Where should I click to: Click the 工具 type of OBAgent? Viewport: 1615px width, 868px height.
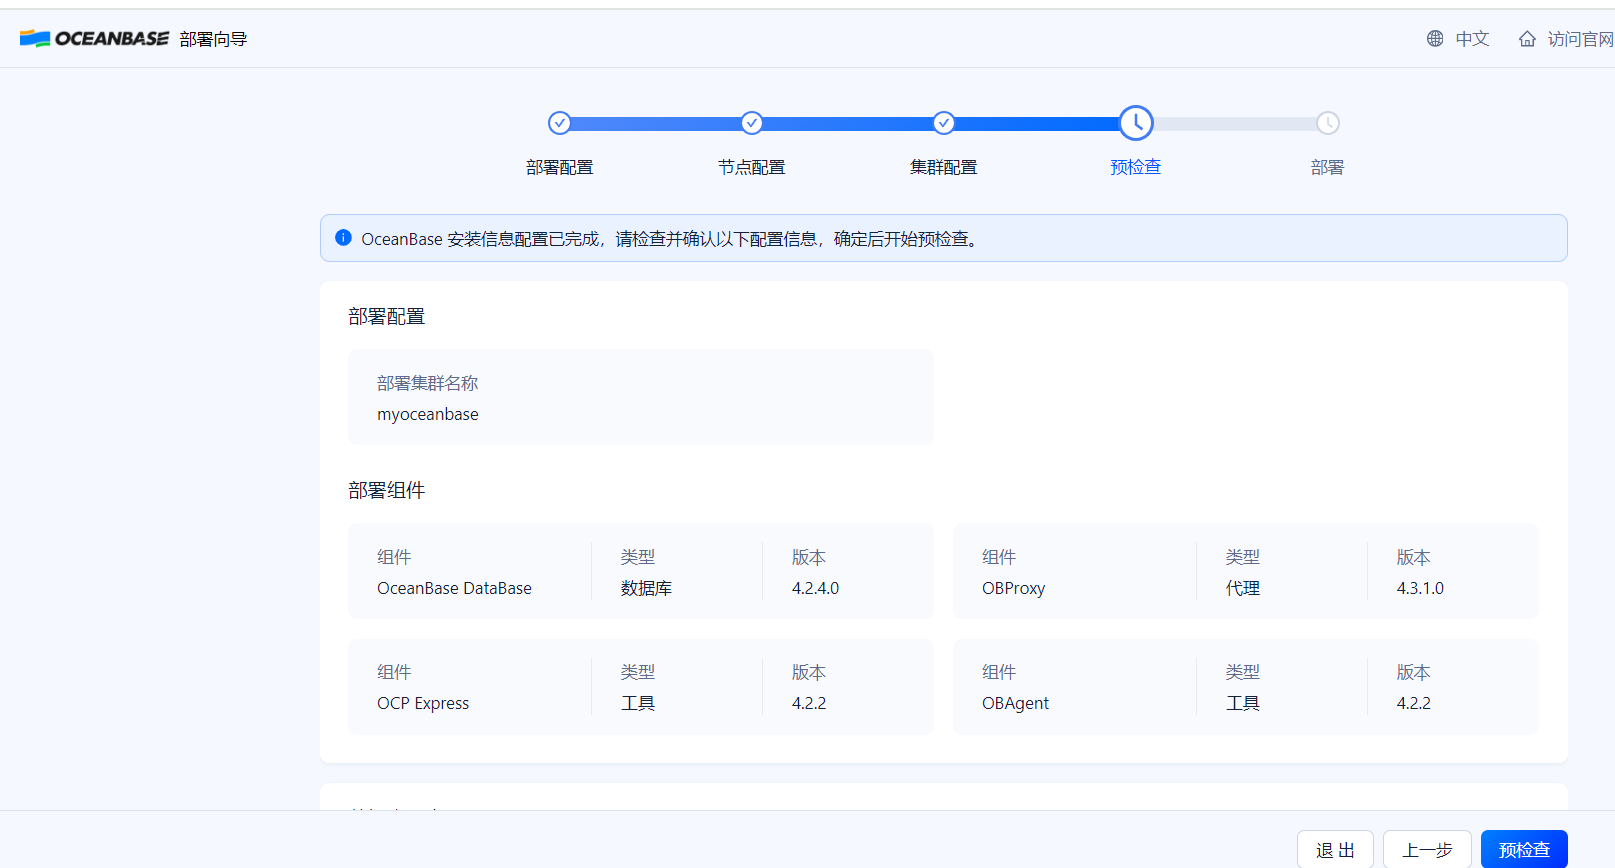point(1243,703)
